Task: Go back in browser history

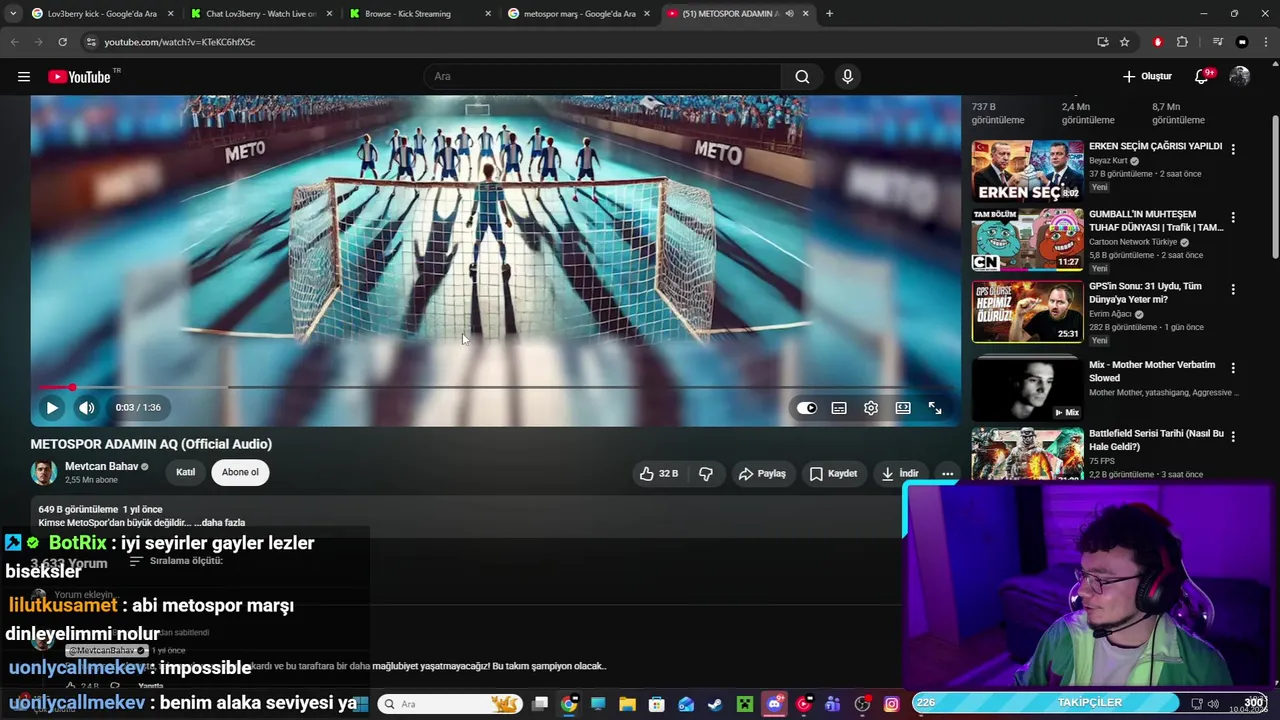Action: 15,42
